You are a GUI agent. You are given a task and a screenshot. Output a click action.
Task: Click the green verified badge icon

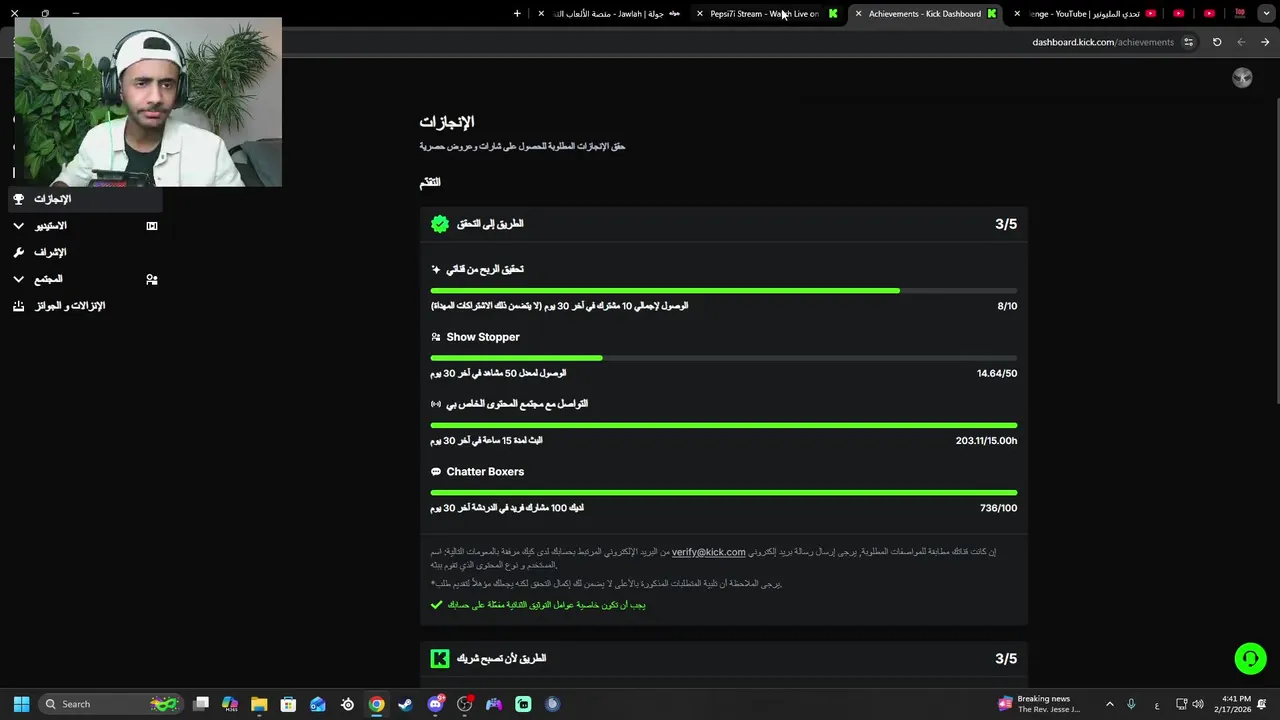440,224
